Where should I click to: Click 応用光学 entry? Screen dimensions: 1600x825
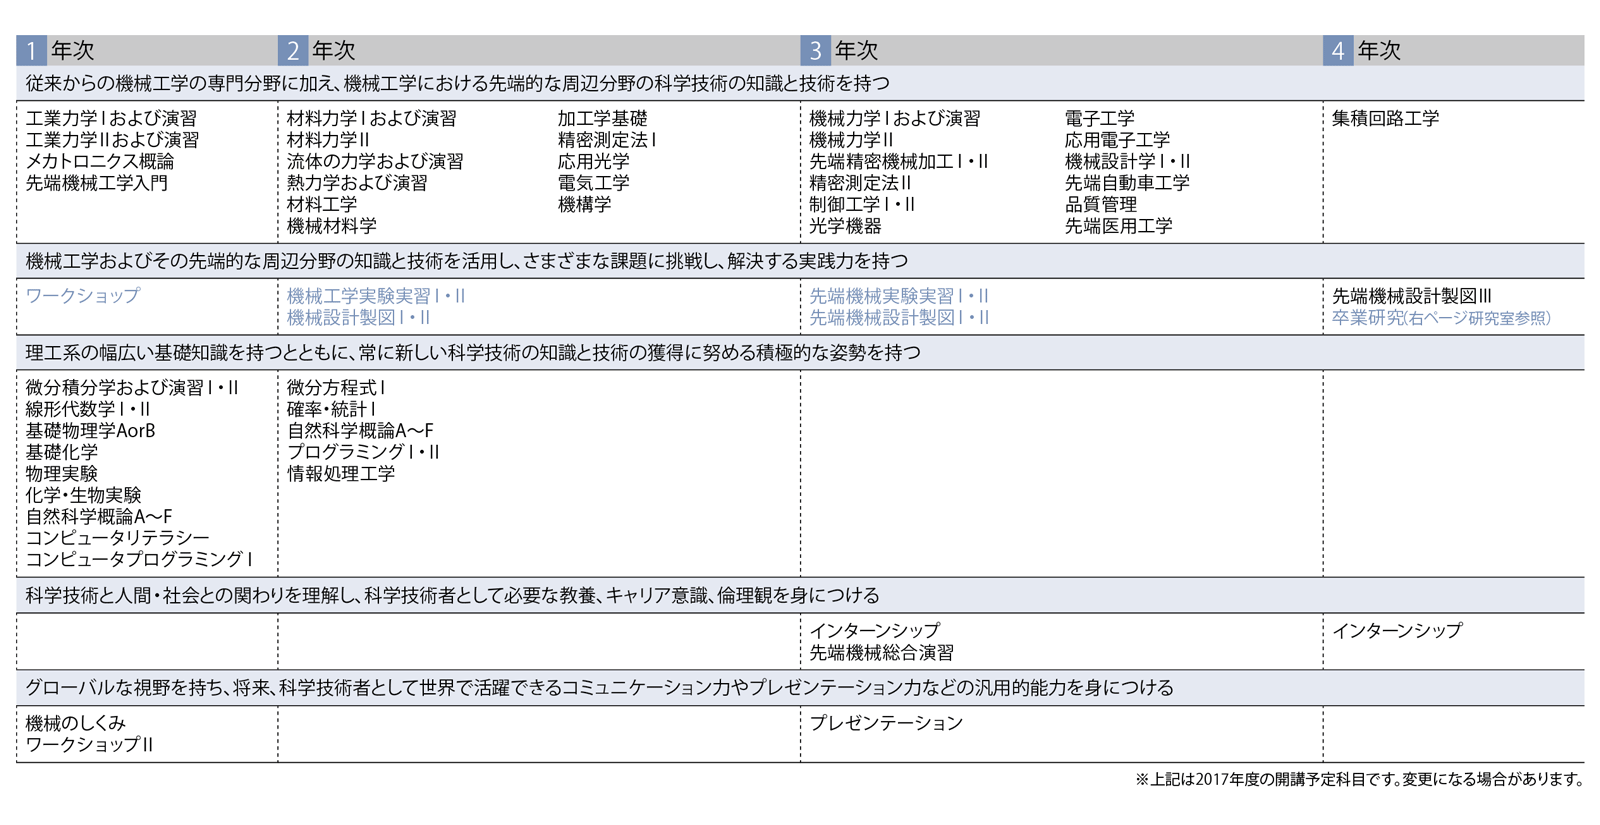click(x=594, y=161)
